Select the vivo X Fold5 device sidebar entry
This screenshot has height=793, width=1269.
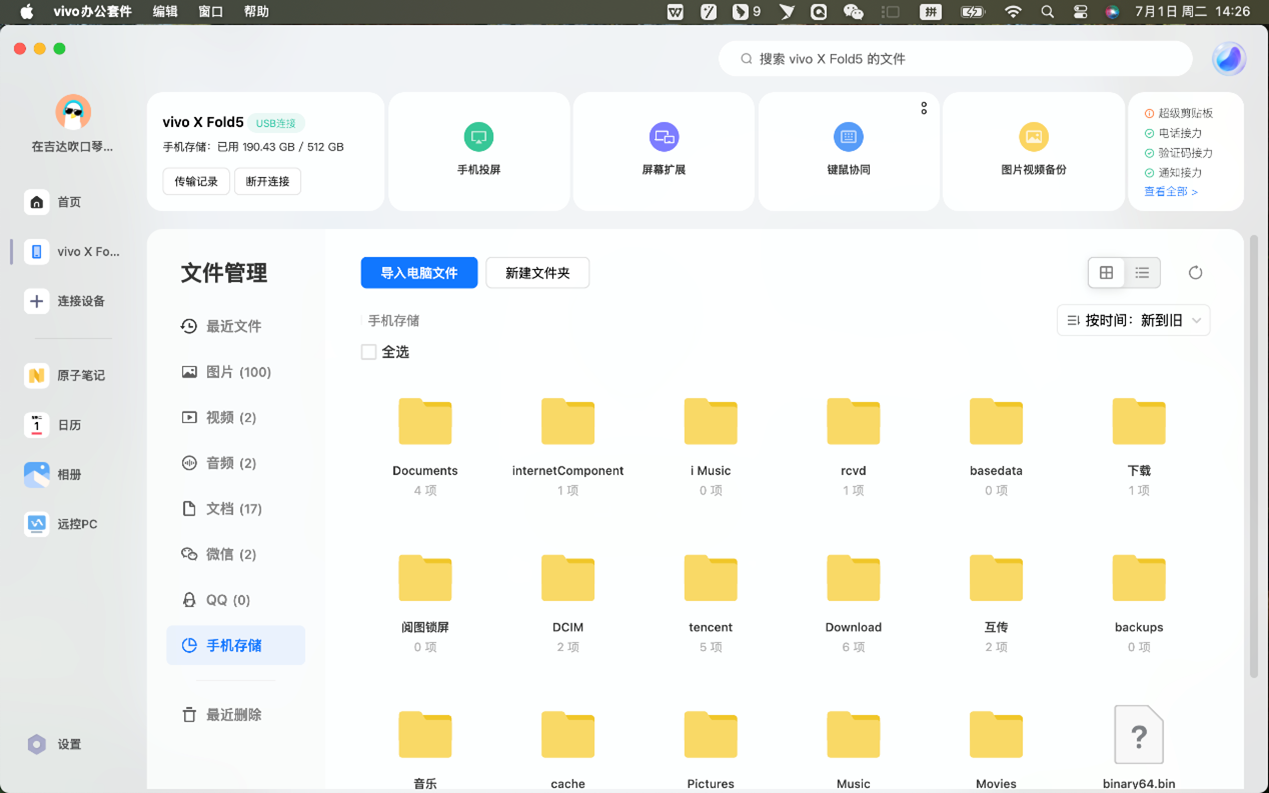click(72, 252)
